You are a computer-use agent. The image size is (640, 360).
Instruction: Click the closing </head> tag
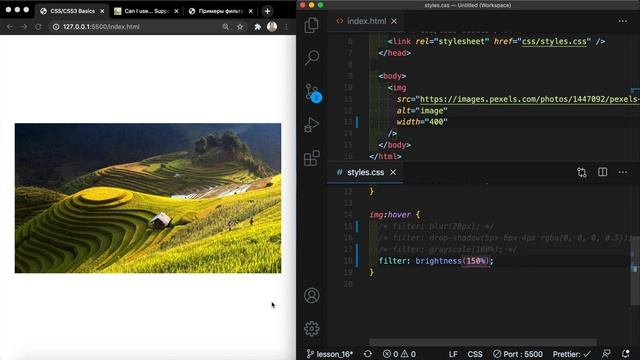(x=394, y=53)
